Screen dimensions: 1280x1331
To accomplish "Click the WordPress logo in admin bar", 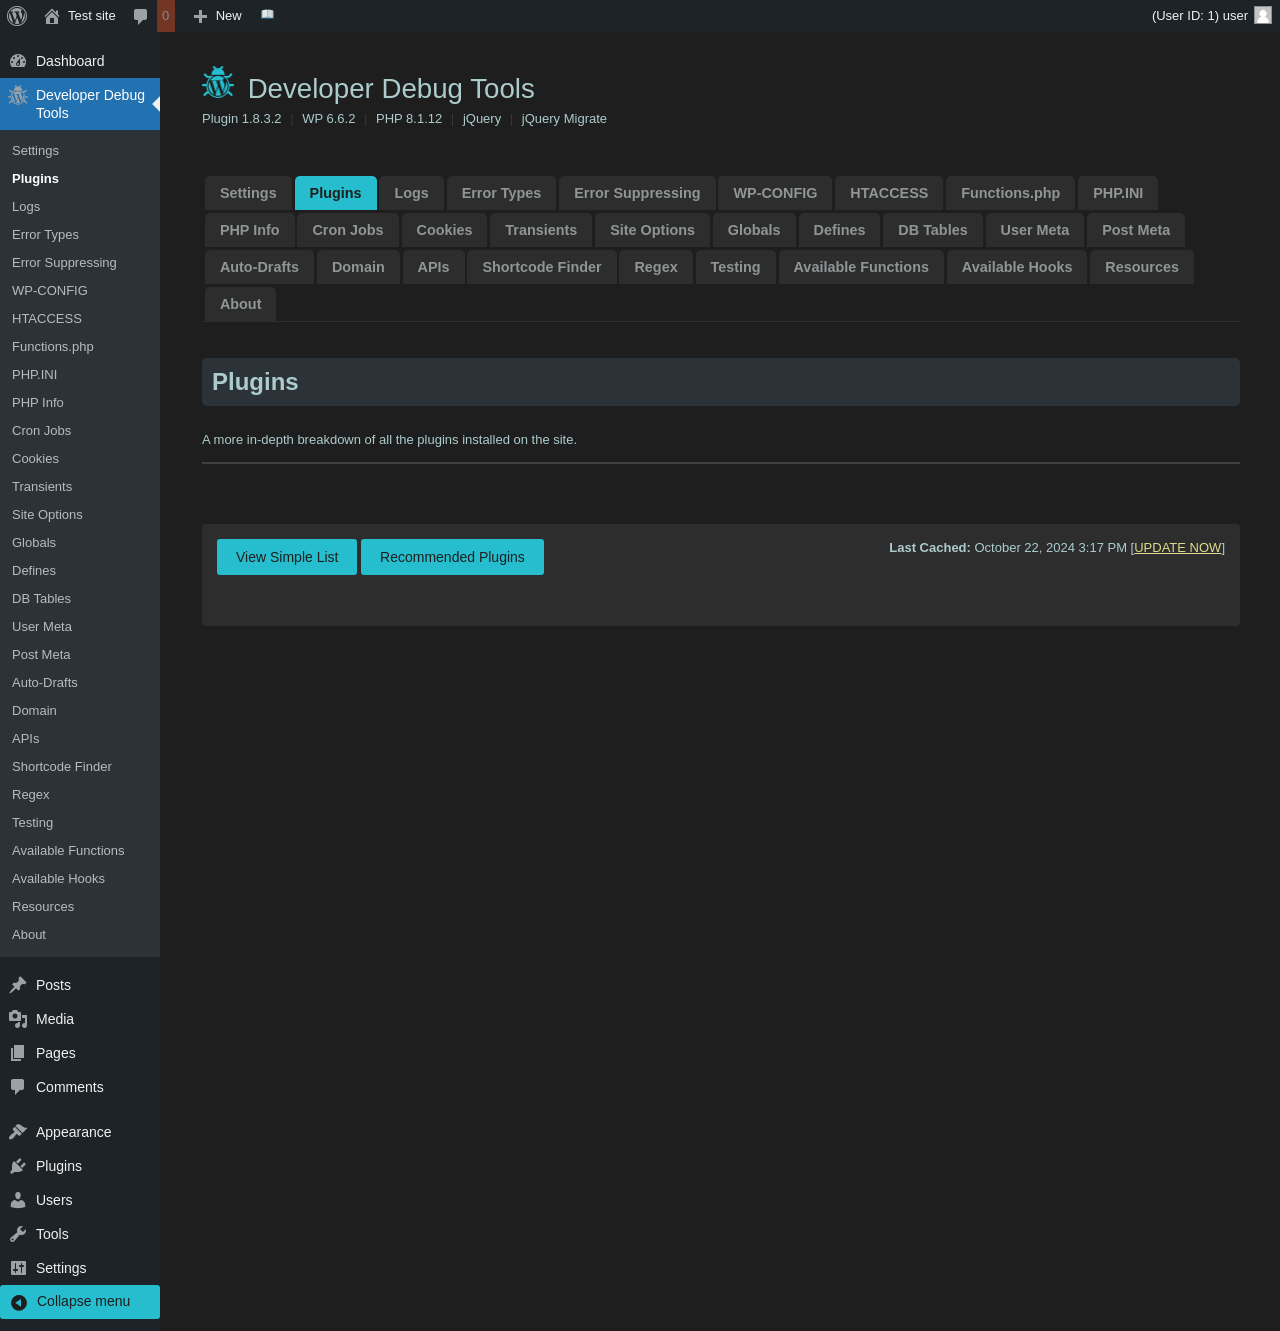I will 17,16.
